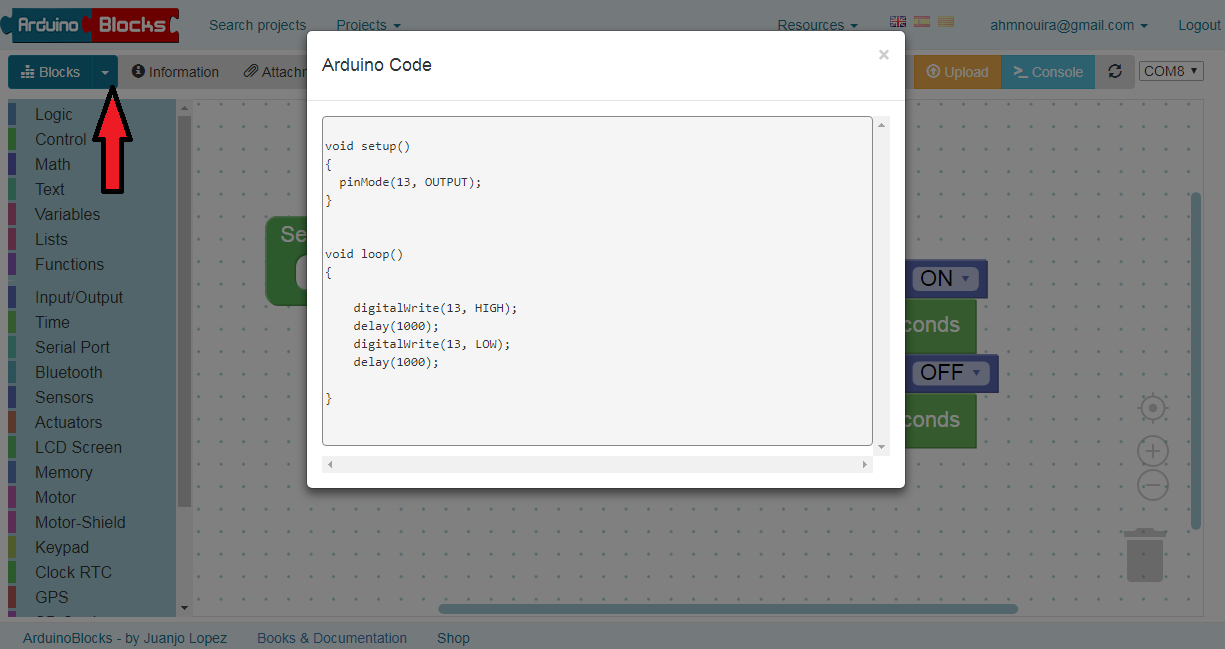The image size is (1225, 649).
Task: Open the Resources menu
Action: coord(817,25)
